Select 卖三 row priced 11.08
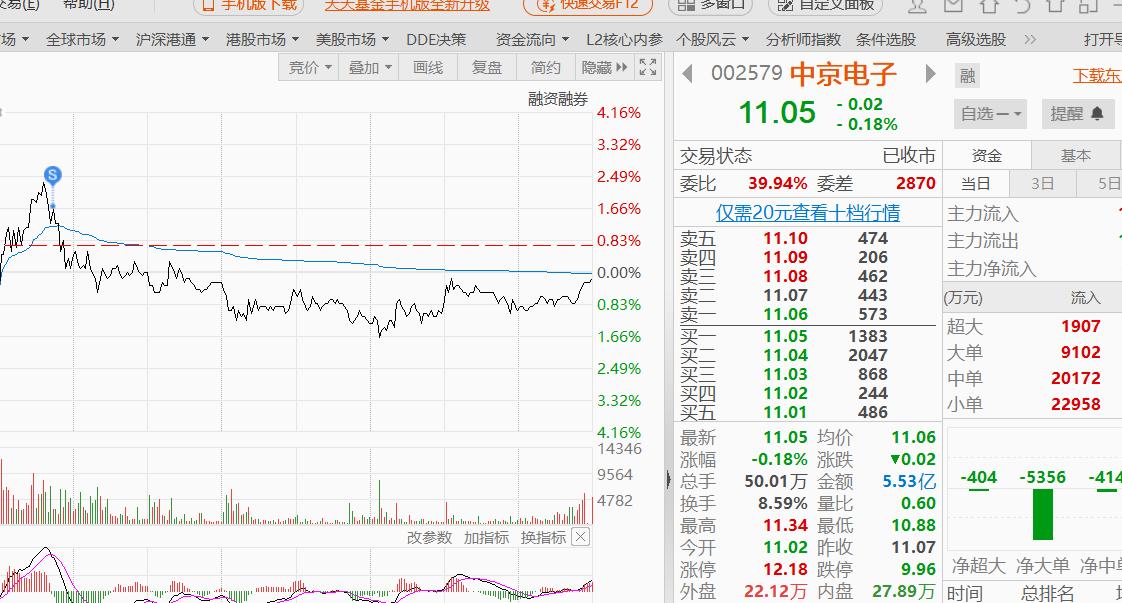 click(807, 276)
